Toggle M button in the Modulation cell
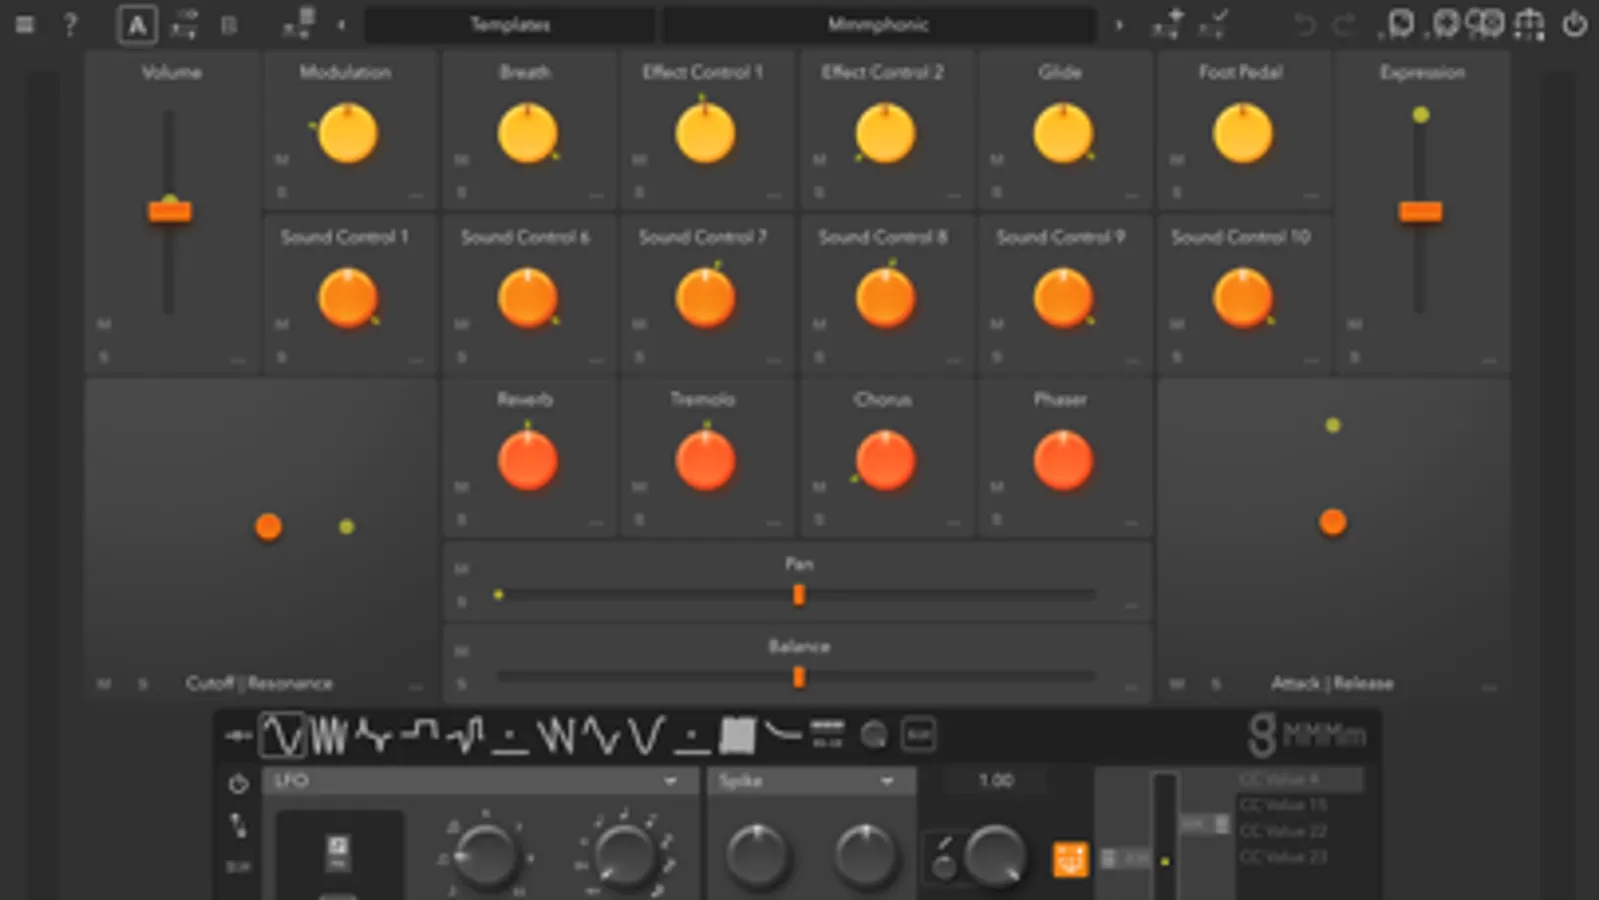 pos(282,160)
